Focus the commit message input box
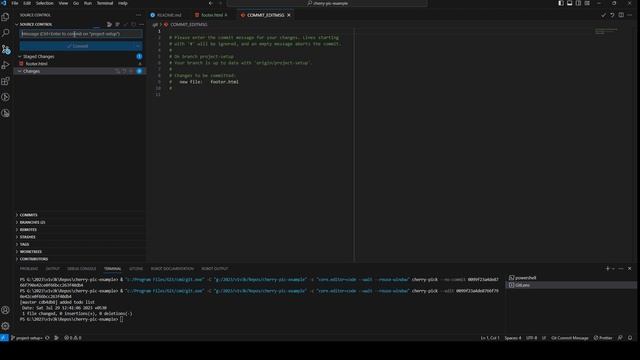Viewport: 640px width, 360px height. (x=81, y=34)
